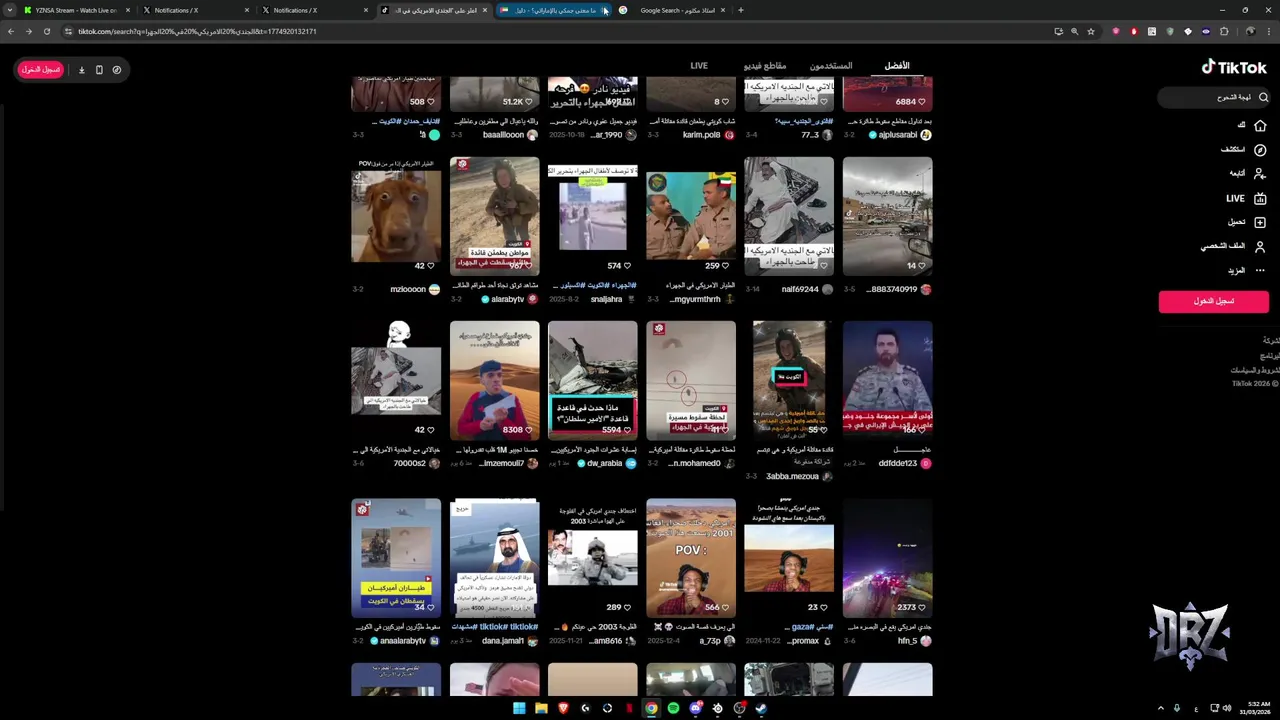
Task: Switch to the LIVE search tab
Action: [x=699, y=66]
